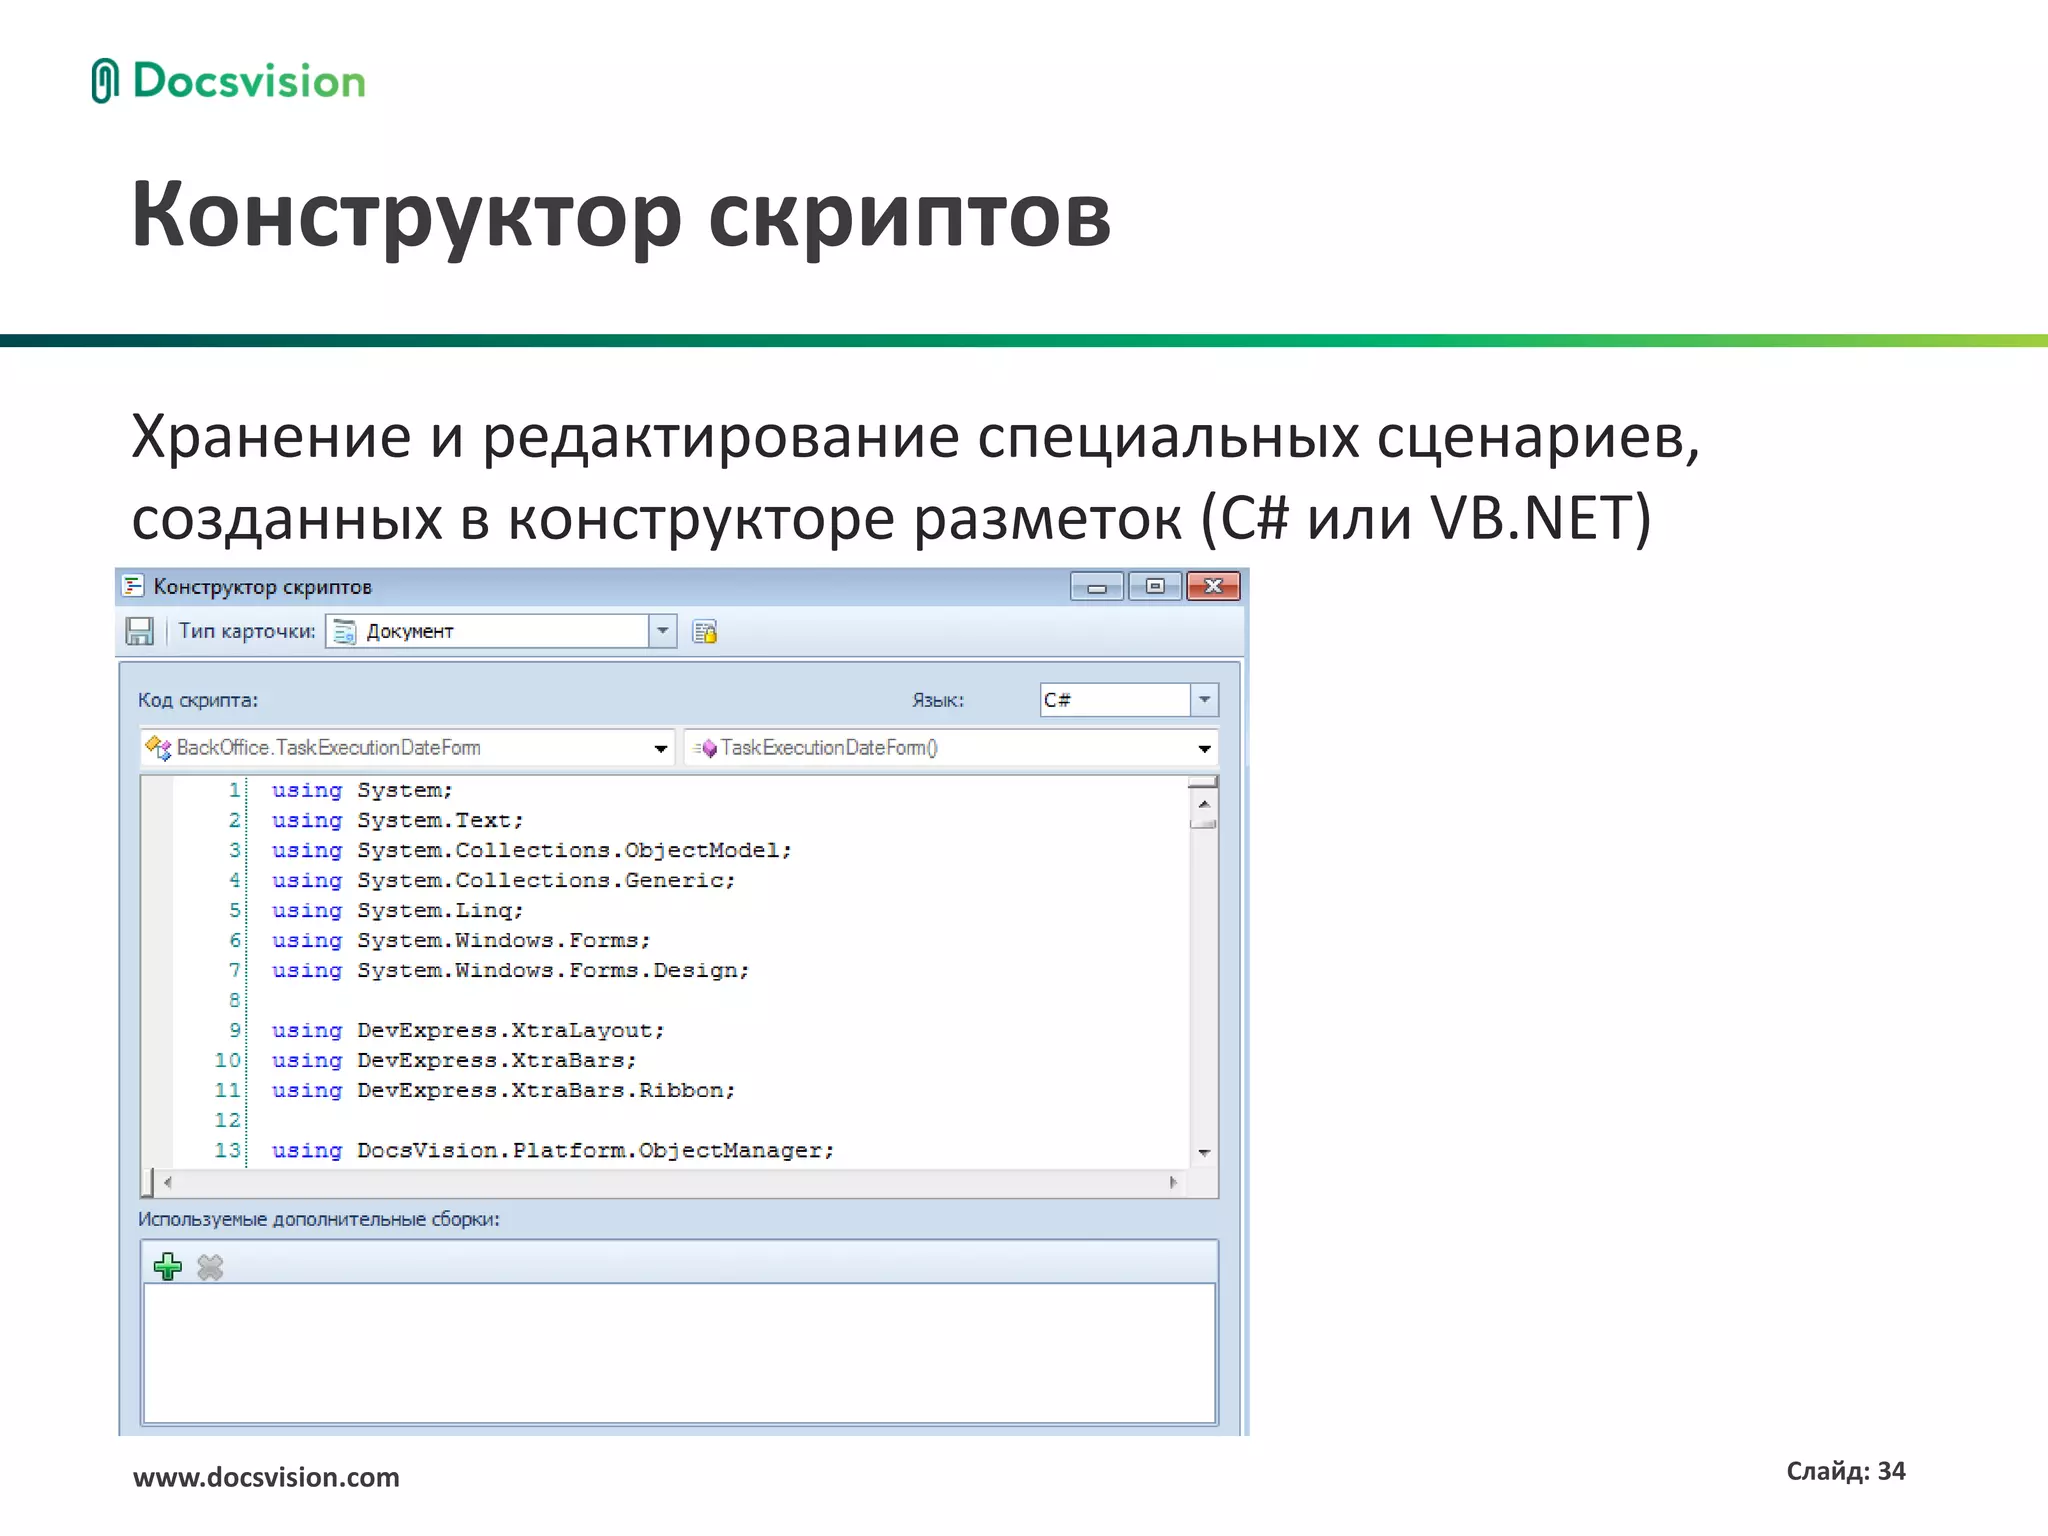The image size is (2048, 1536).
Task: Click the horizontal scrollbar left arrow
Action: tap(168, 1182)
